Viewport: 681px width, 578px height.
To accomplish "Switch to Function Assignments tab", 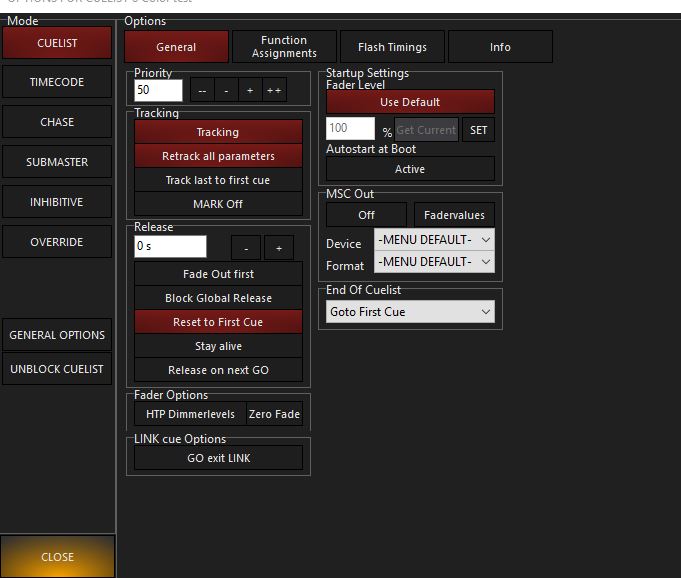I will (x=284, y=47).
